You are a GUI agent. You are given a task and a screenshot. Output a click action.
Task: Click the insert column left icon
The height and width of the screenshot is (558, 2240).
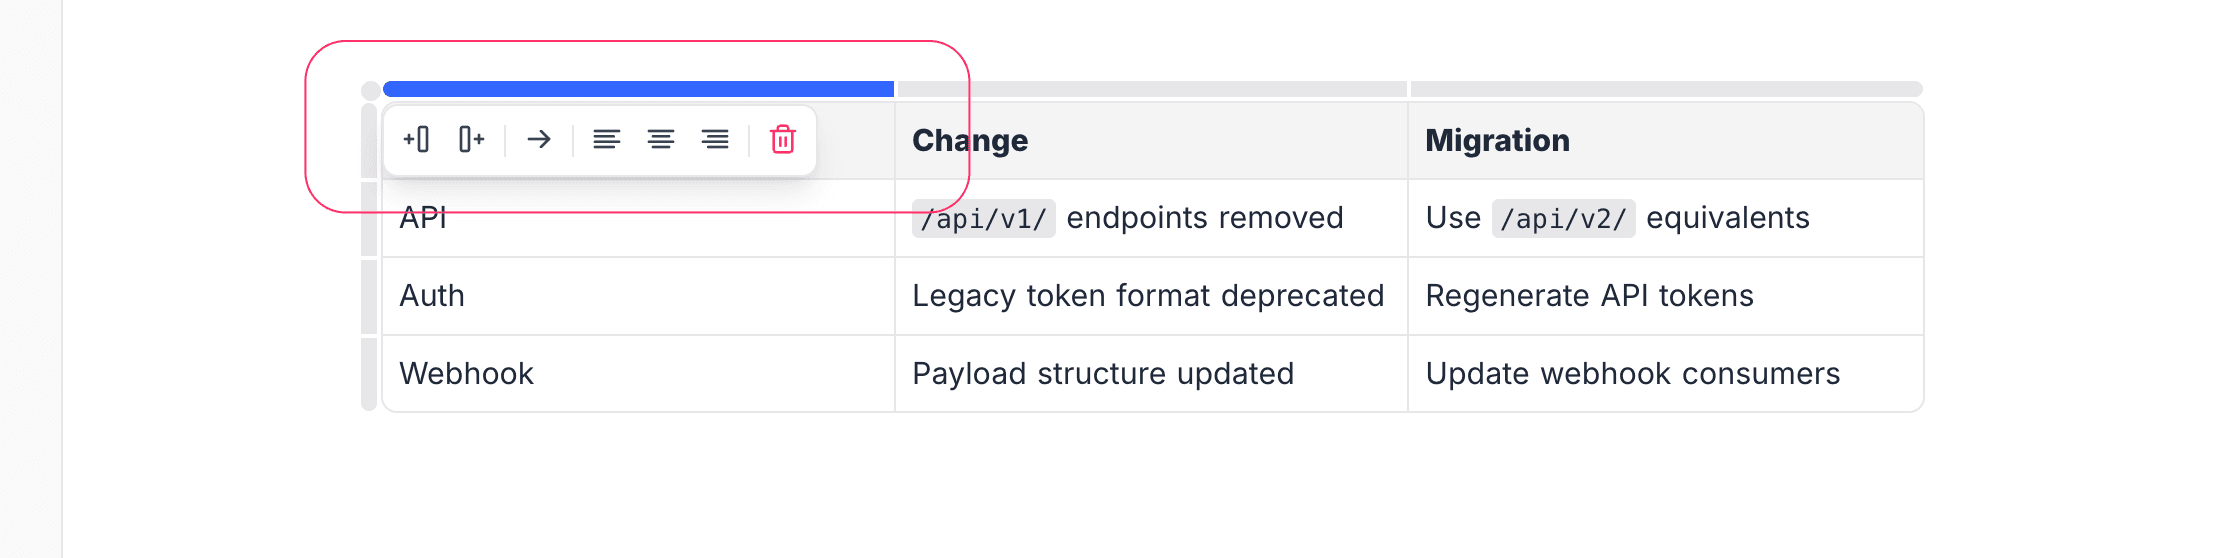416,139
